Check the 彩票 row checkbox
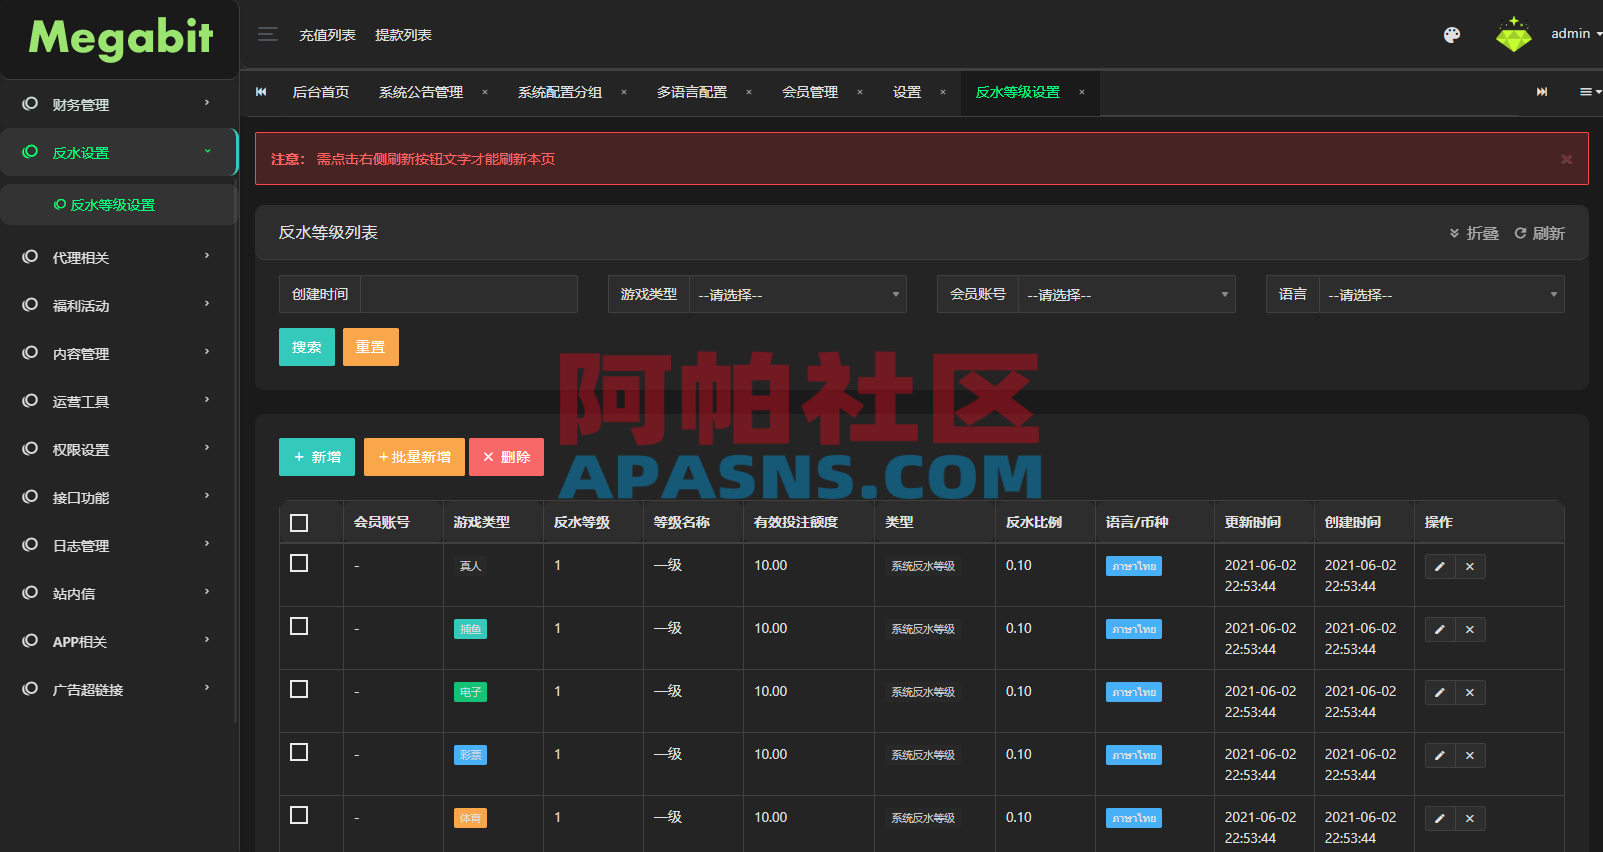 click(x=299, y=752)
